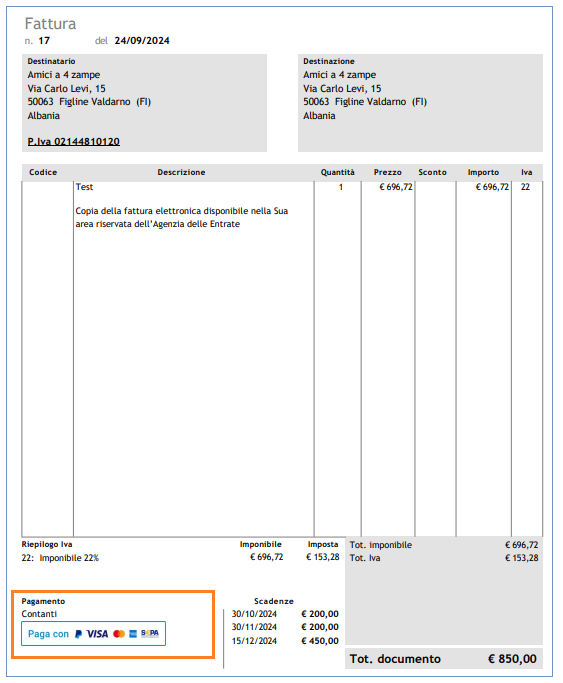Click the "Riepilogo Iva" heading
563x683 pixels.
pos(47,544)
